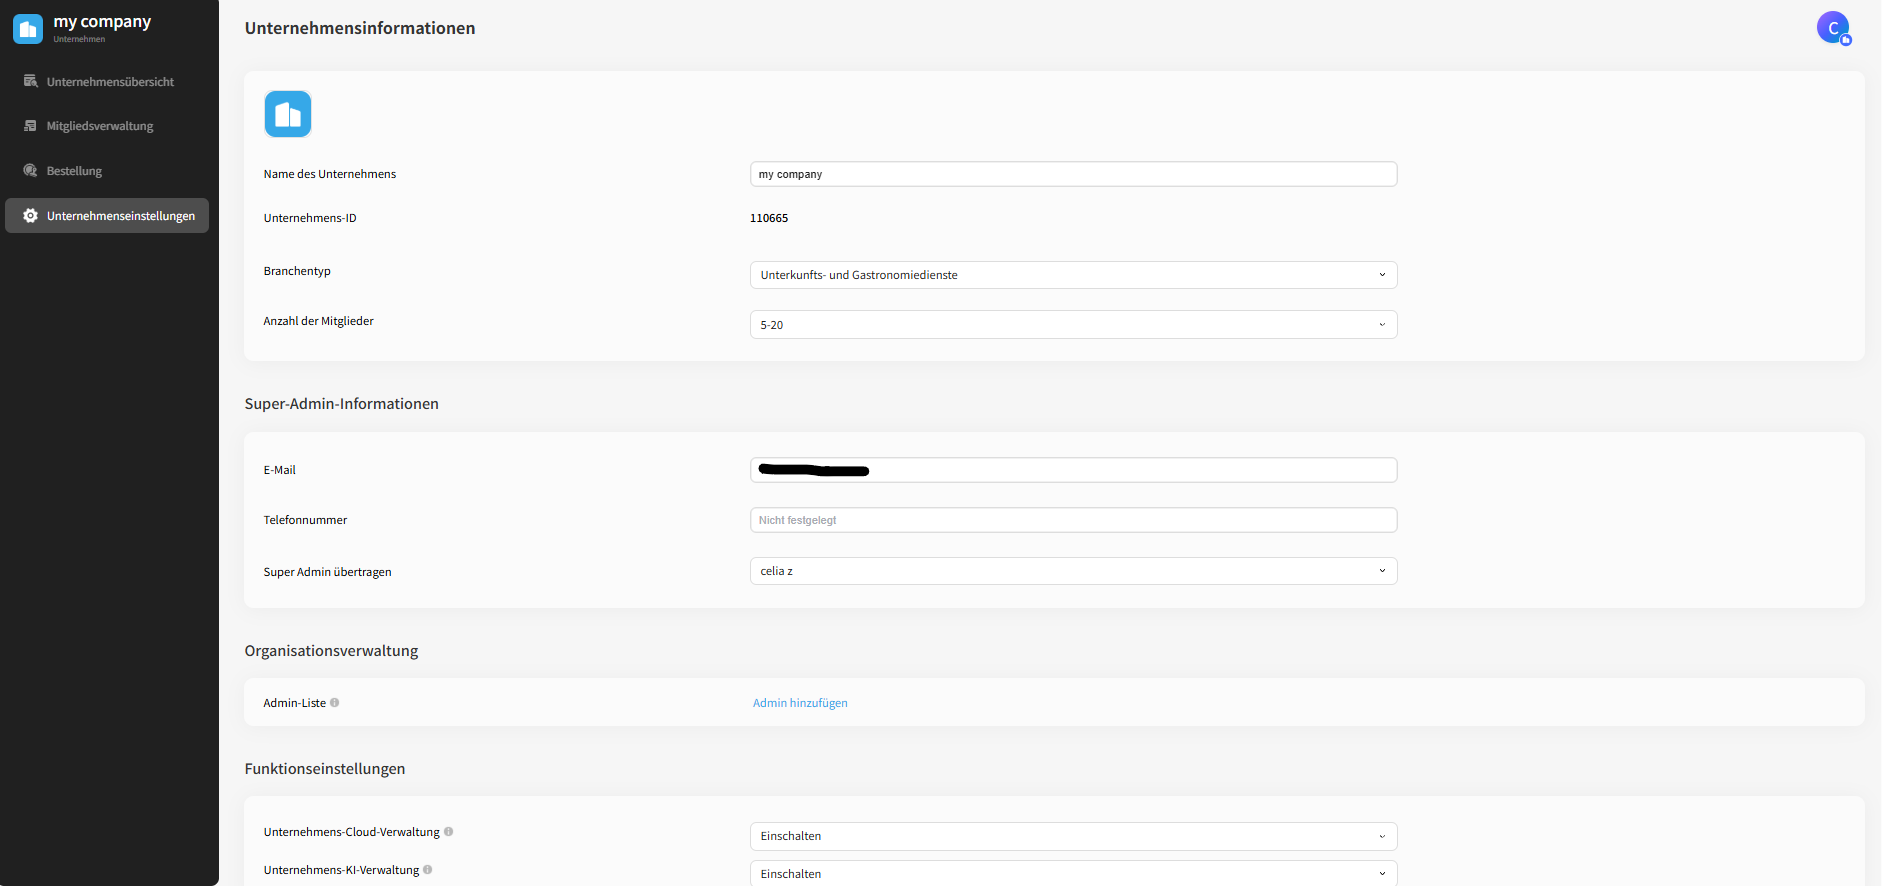Image resolution: width=1882 pixels, height=886 pixels.
Task: Click the my company logo in sidebar
Action: point(28,29)
